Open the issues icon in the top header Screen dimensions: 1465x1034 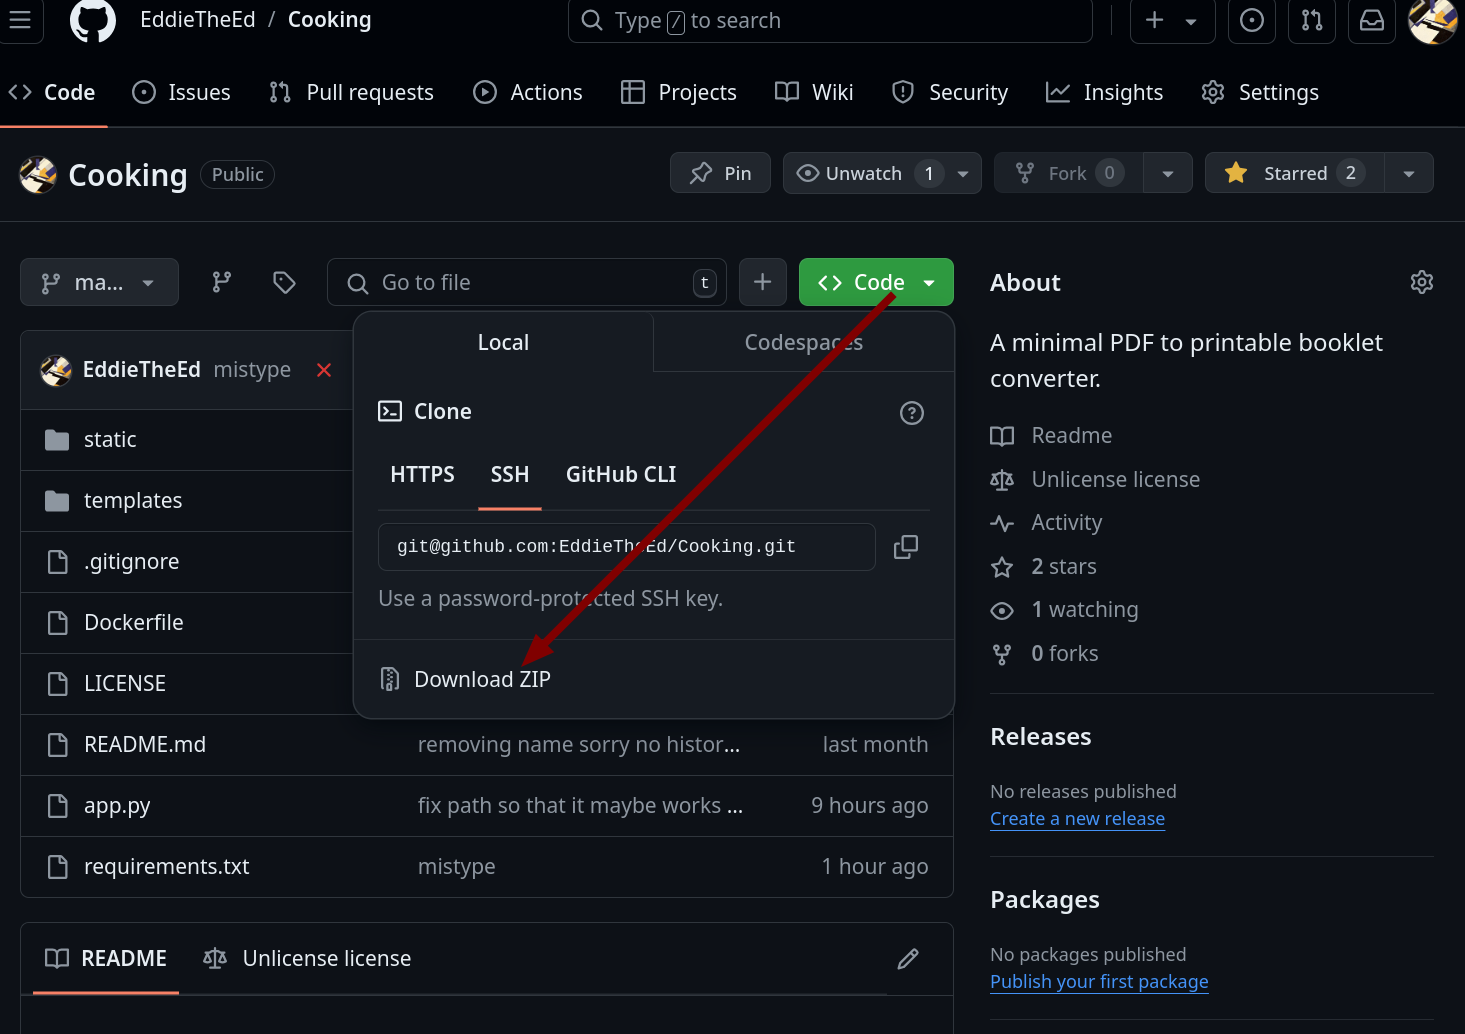click(1252, 20)
